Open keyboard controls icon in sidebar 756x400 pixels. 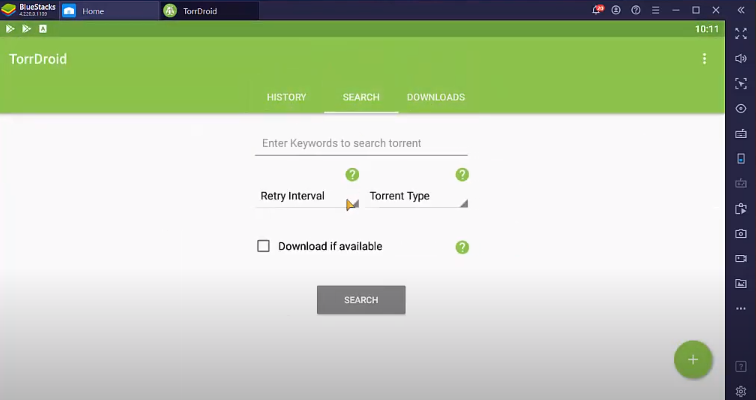(741, 133)
